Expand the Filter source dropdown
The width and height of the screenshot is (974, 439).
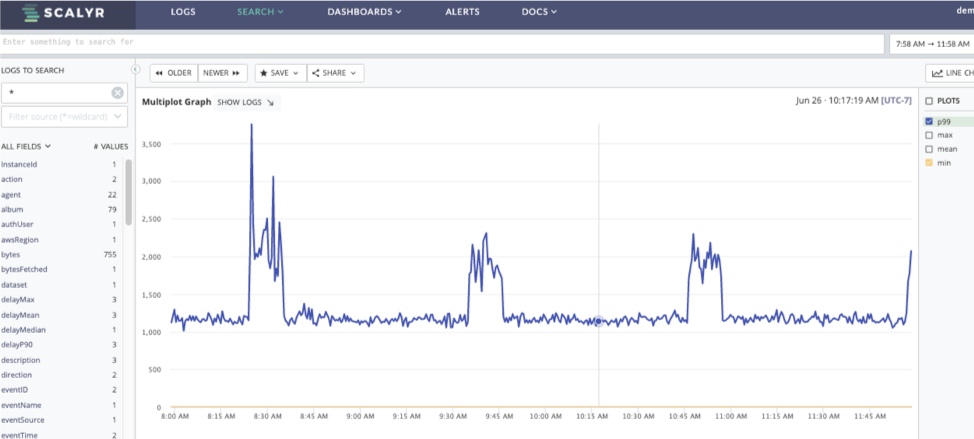[119, 117]
